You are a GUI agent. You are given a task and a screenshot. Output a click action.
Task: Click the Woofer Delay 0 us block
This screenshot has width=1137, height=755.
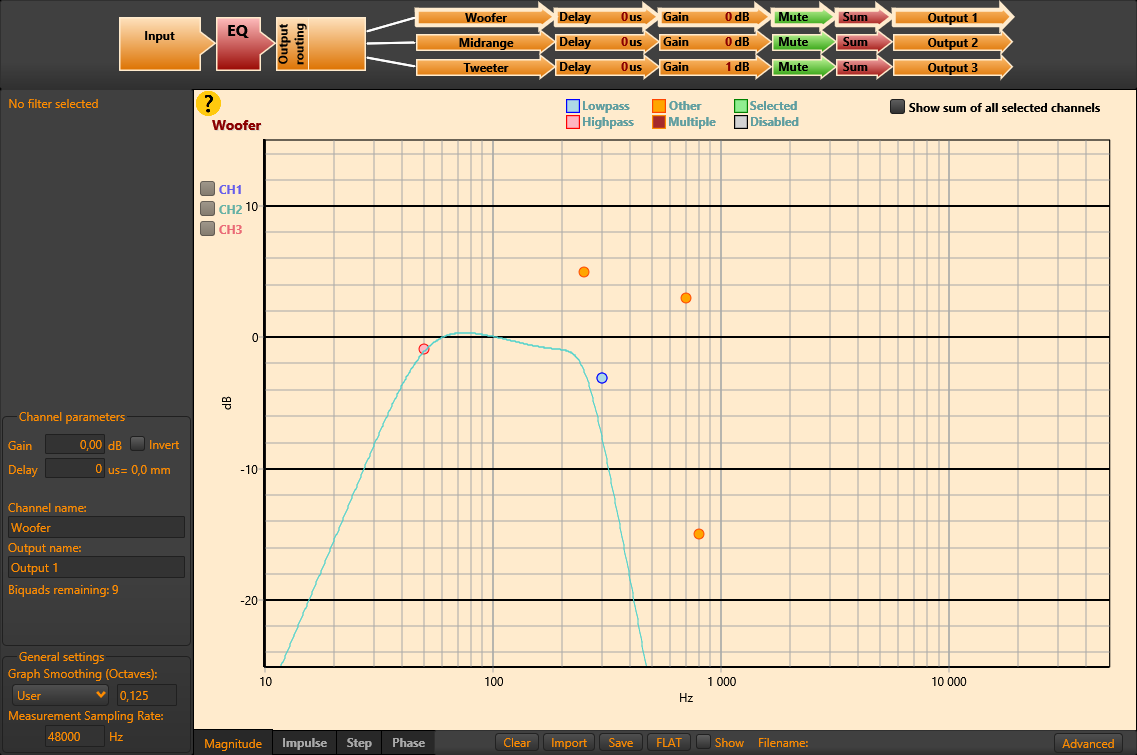point(605,17)
